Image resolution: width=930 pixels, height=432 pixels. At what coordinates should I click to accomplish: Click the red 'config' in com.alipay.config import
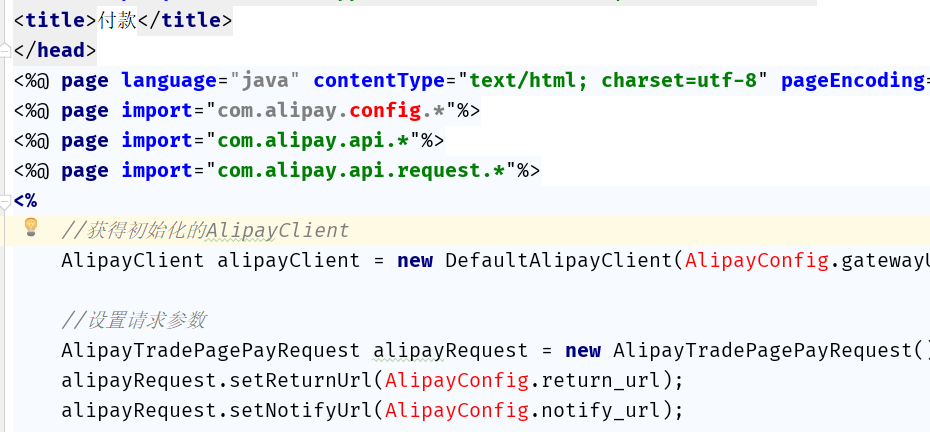385,110
